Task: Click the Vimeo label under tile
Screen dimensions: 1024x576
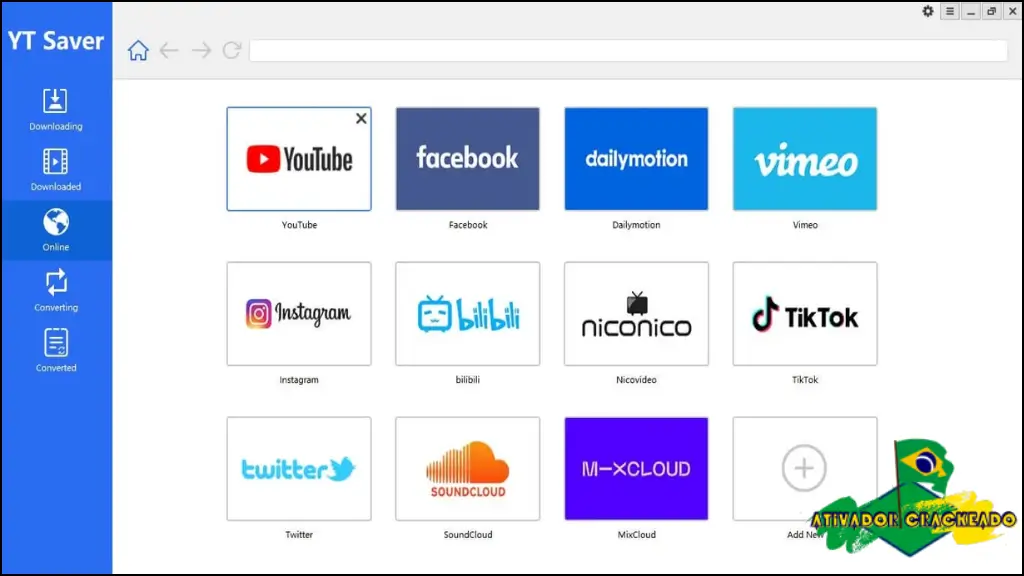Action: (805, 225)
